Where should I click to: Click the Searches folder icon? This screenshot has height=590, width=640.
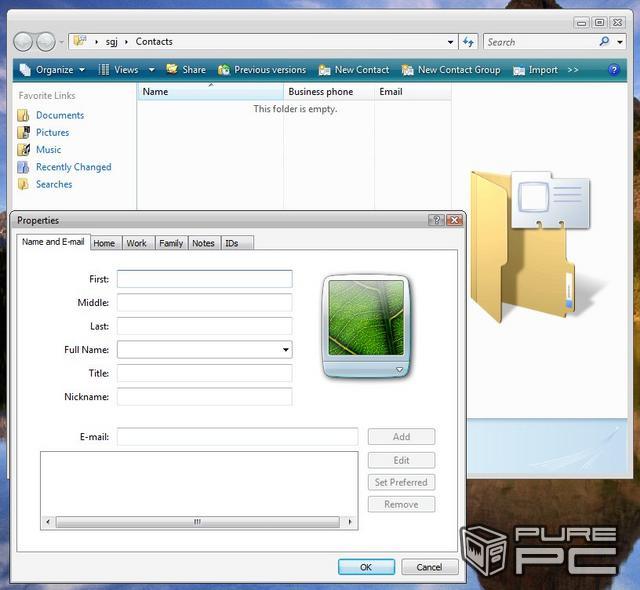click(24, 184)
